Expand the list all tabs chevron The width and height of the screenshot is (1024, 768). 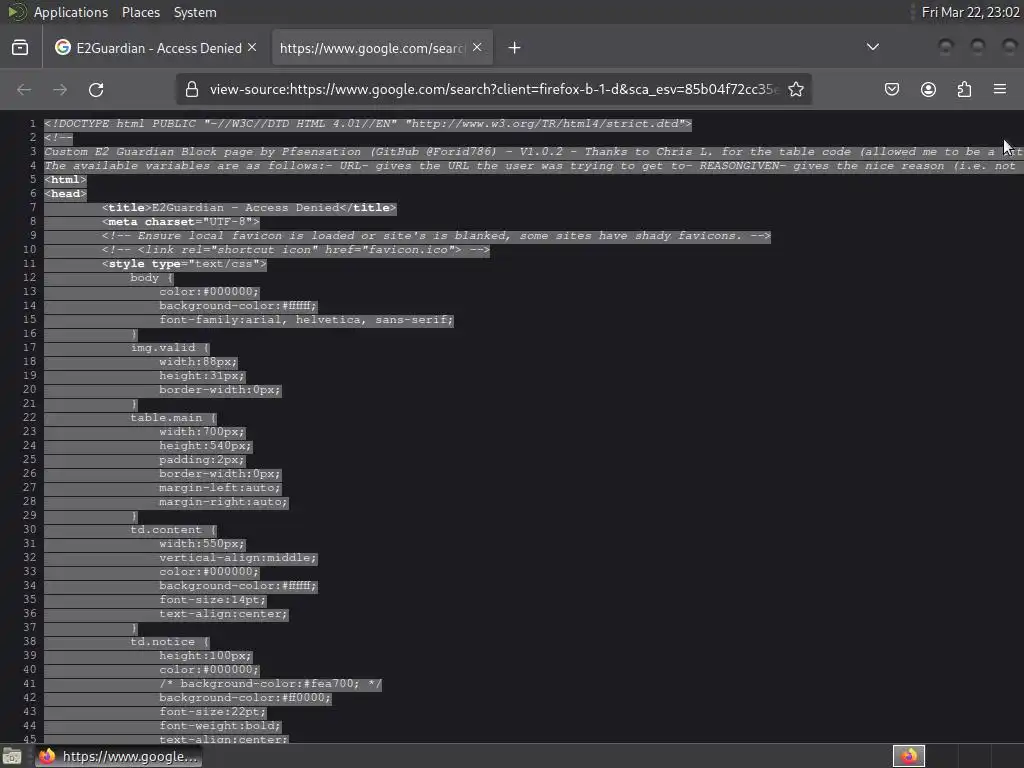[872, 47]
